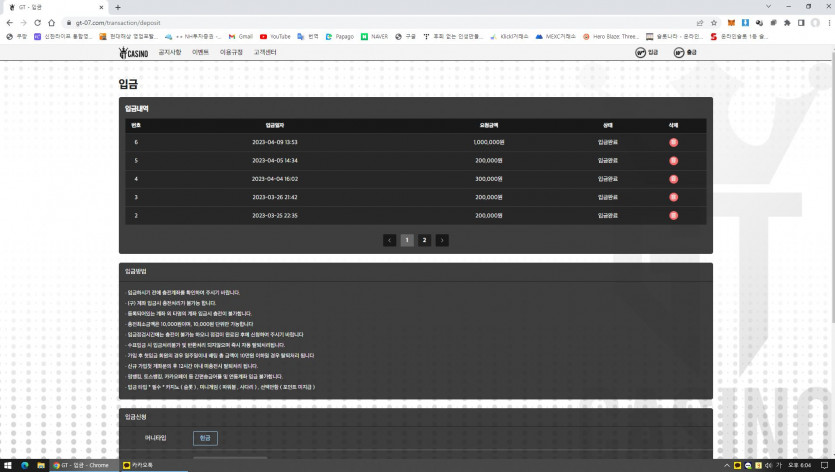
Task: Go to previous page arrow in pagination
Action: pyautogui.click(x=389, y=240)
